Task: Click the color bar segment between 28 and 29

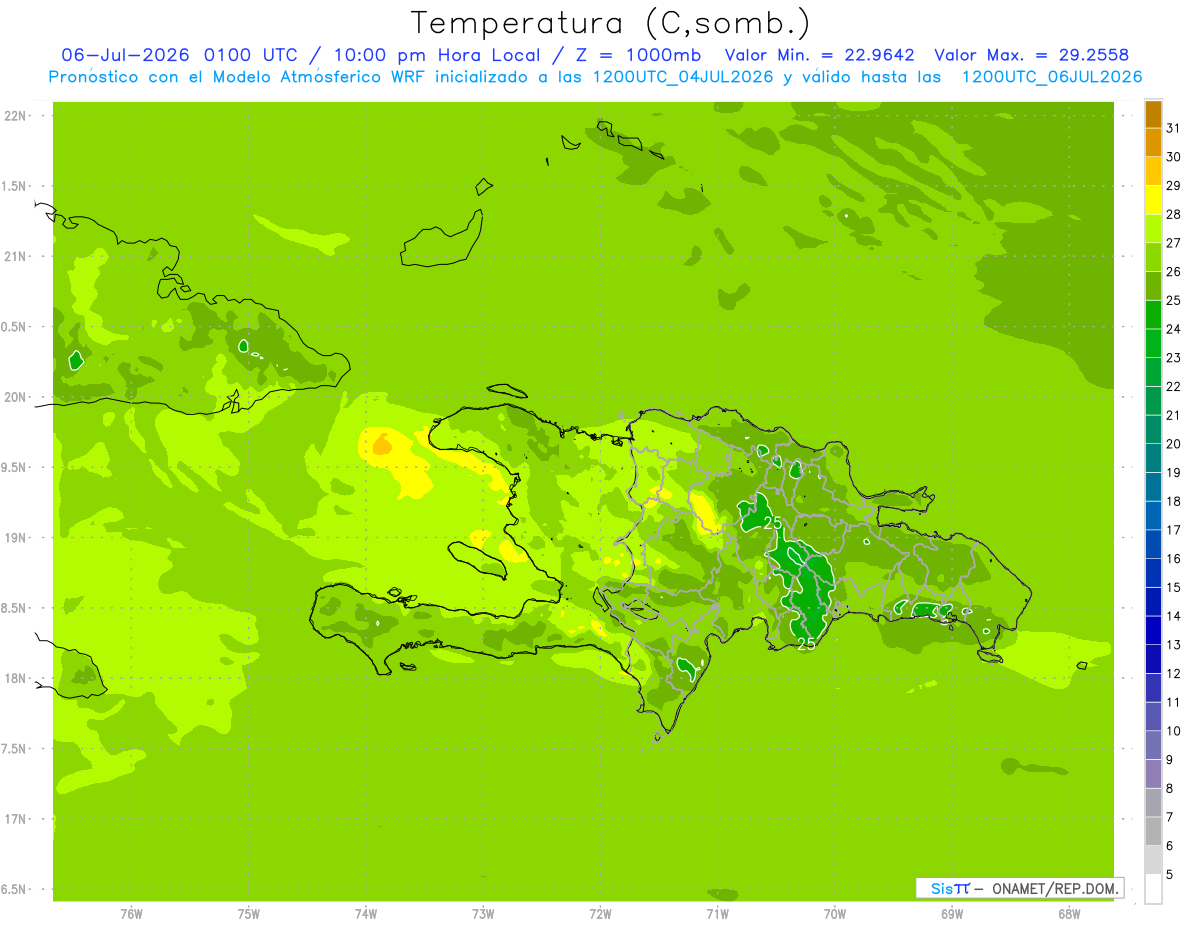Action: tap(1153, 200)
